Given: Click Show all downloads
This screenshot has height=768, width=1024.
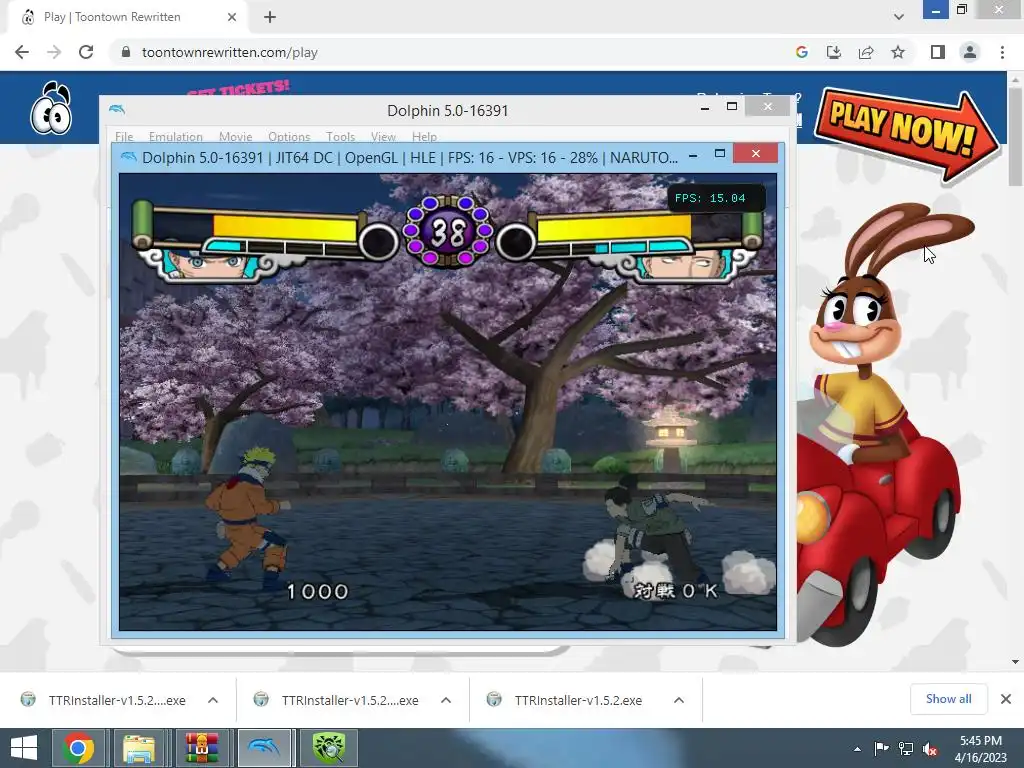Looking at the screenshot, I should coord(948,699).
